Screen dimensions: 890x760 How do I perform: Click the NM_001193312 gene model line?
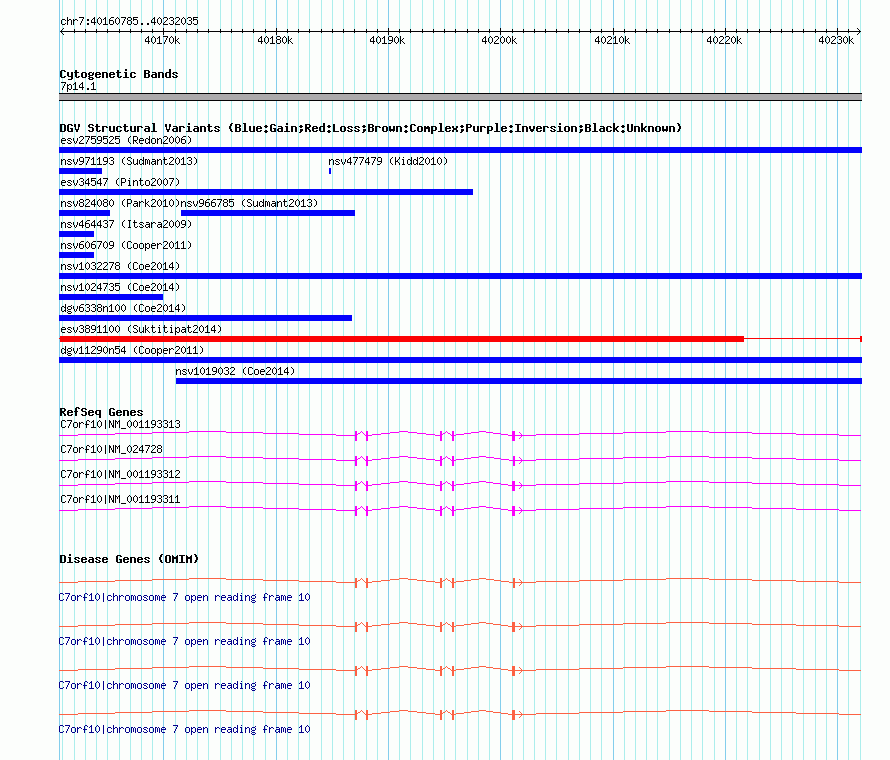[x=460, y=485]
